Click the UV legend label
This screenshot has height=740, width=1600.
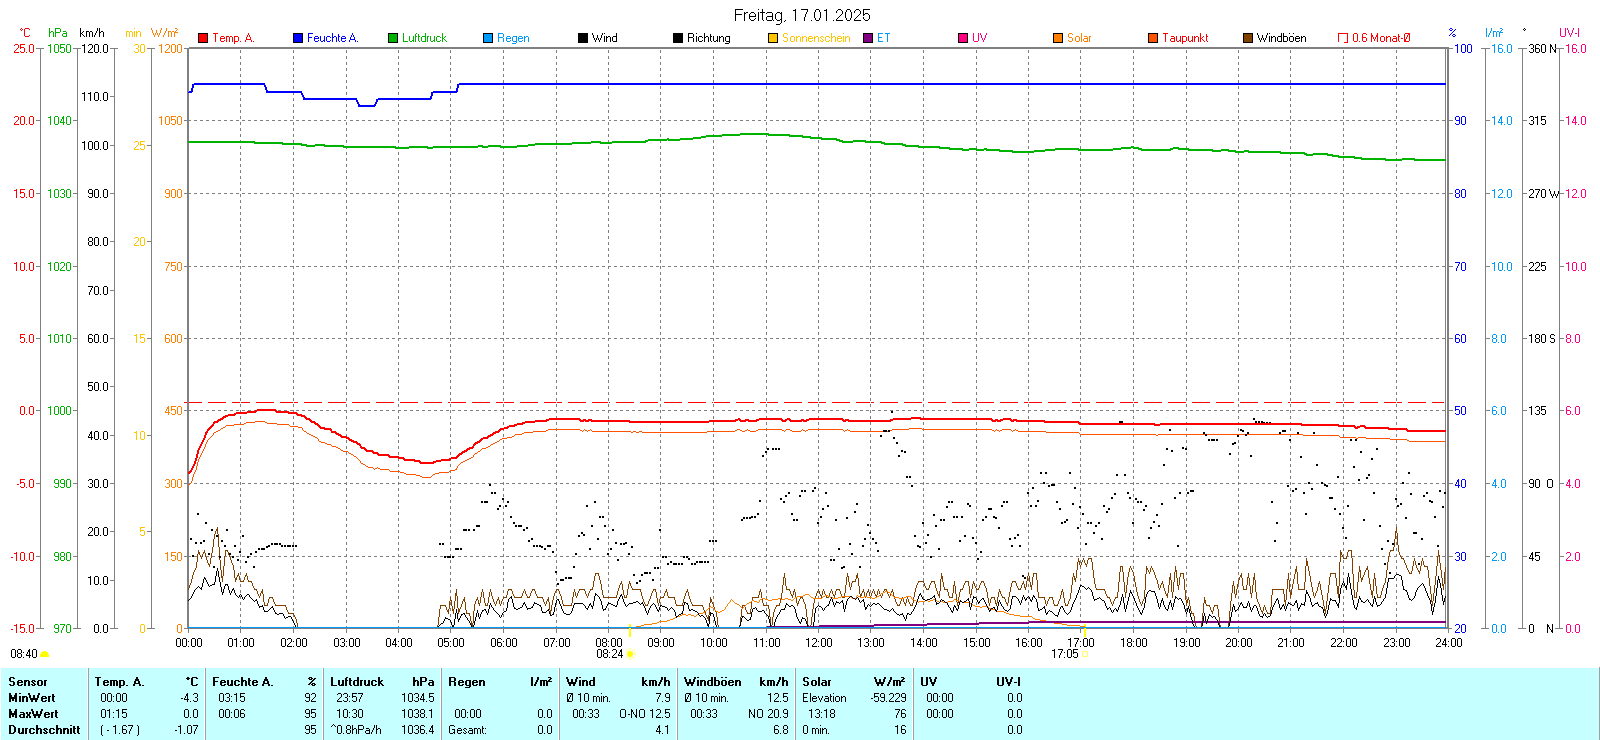pos(979,38)
